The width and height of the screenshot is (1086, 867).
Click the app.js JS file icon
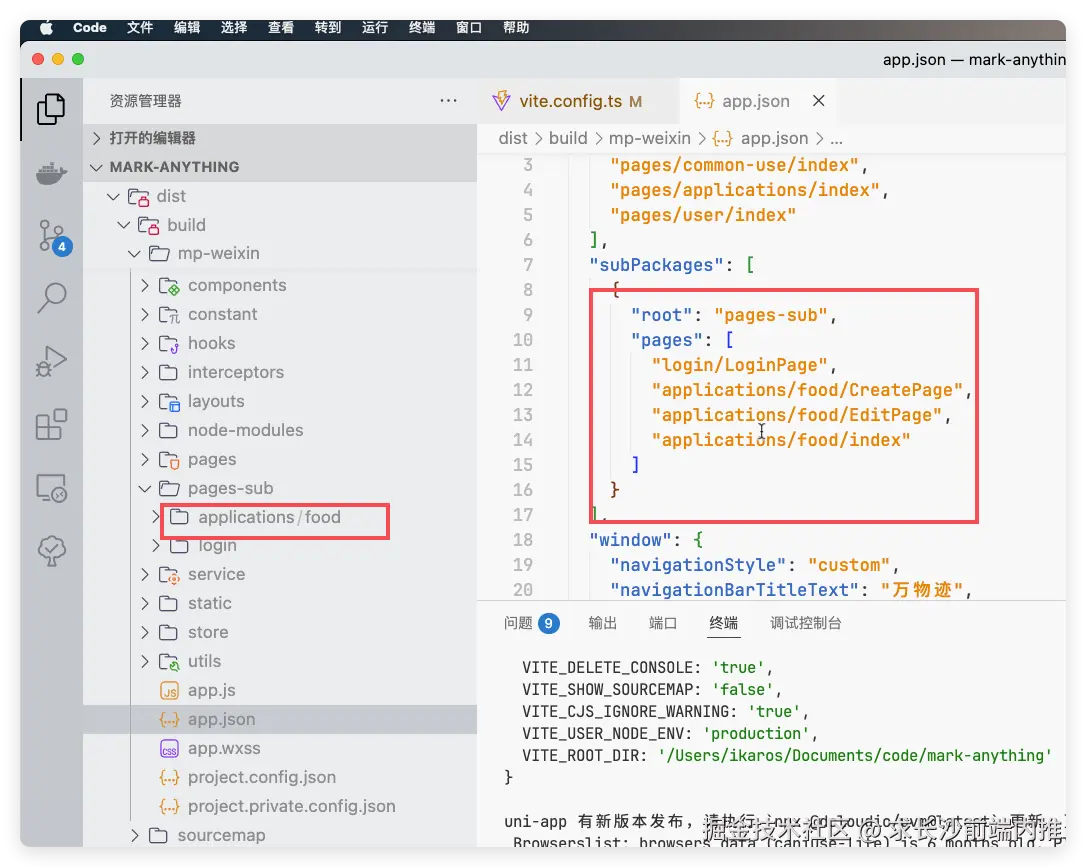[169, 690]
